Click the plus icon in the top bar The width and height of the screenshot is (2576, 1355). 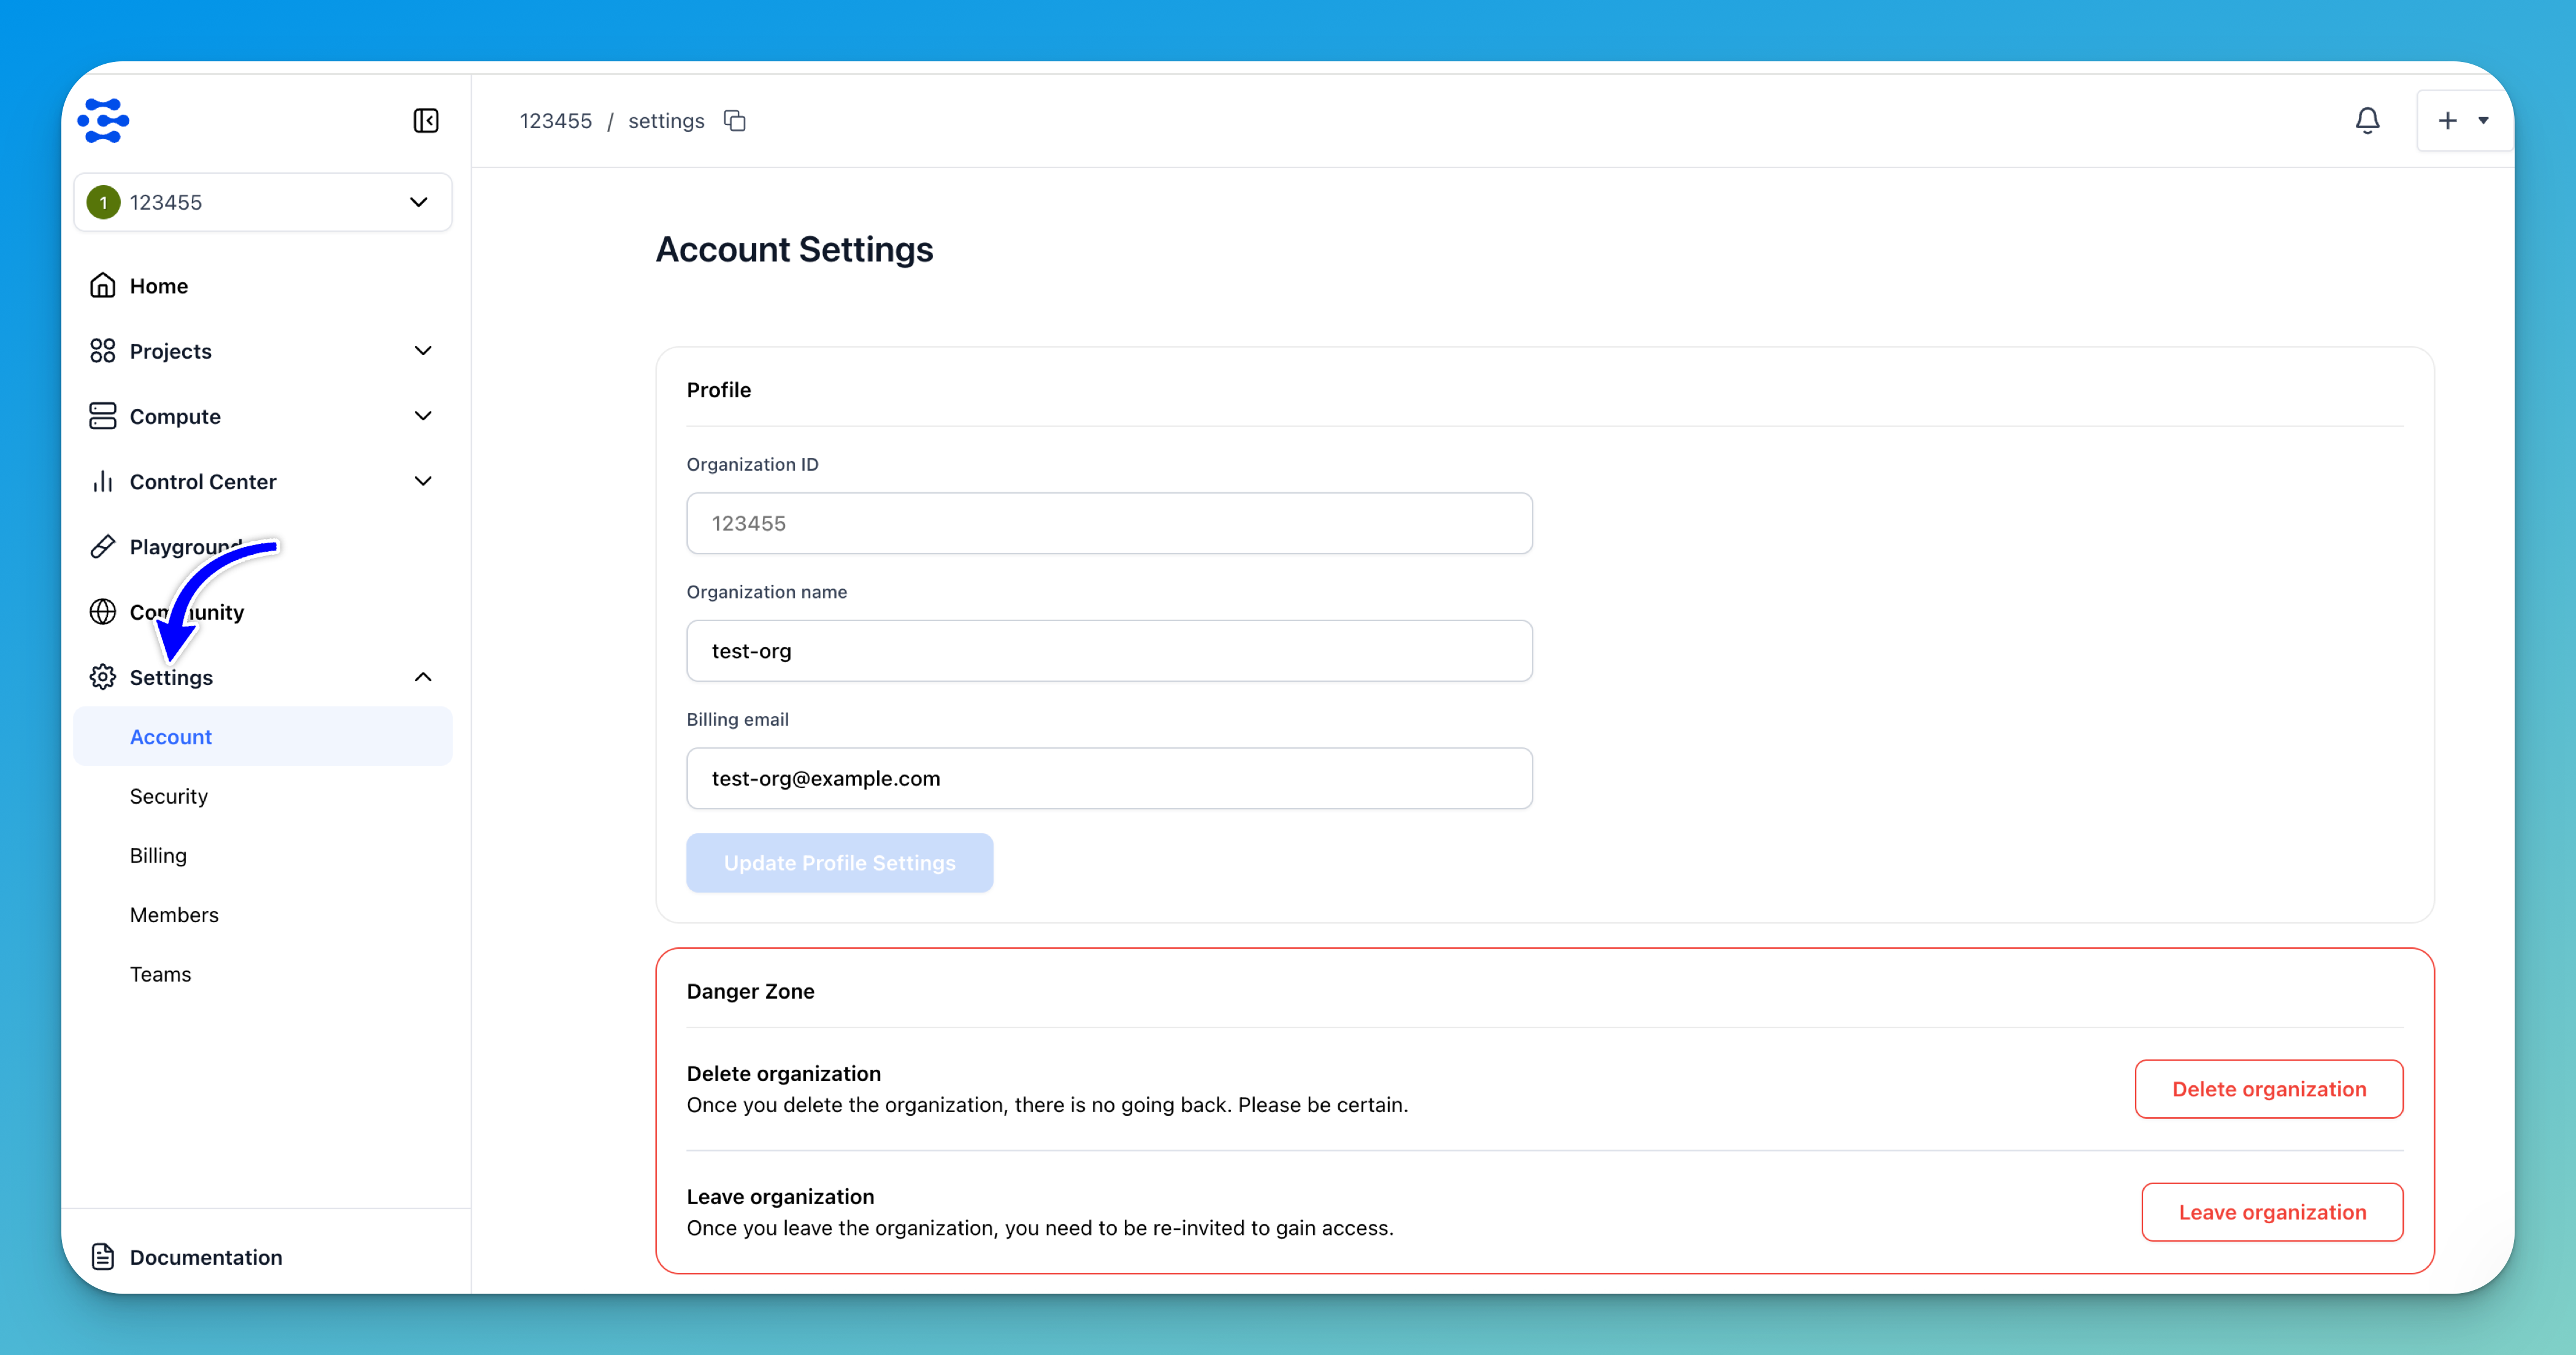pyautogui.click(x=2447, y=121)
